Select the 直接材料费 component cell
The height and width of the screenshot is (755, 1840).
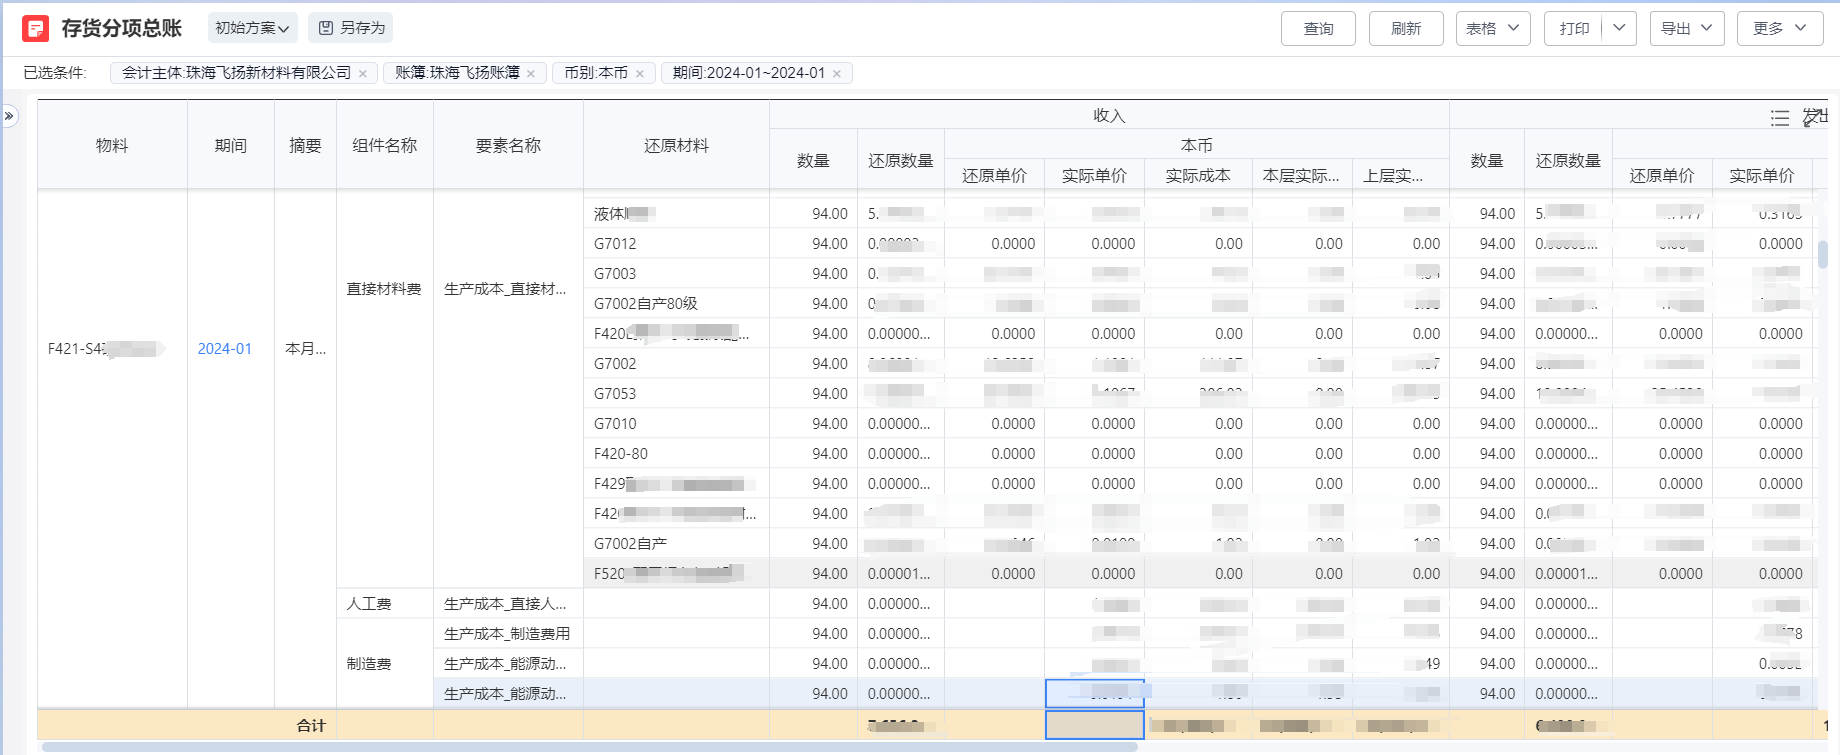[x=384, y=289]
